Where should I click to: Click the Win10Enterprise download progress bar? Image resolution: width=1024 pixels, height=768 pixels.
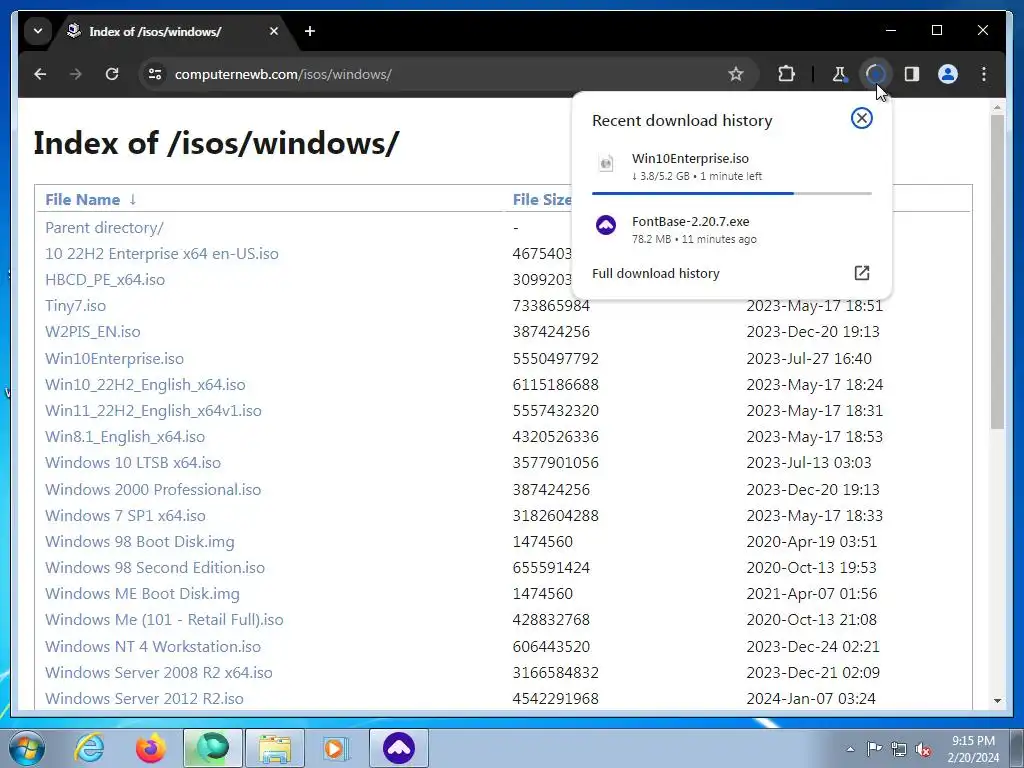tap(731, 193)
